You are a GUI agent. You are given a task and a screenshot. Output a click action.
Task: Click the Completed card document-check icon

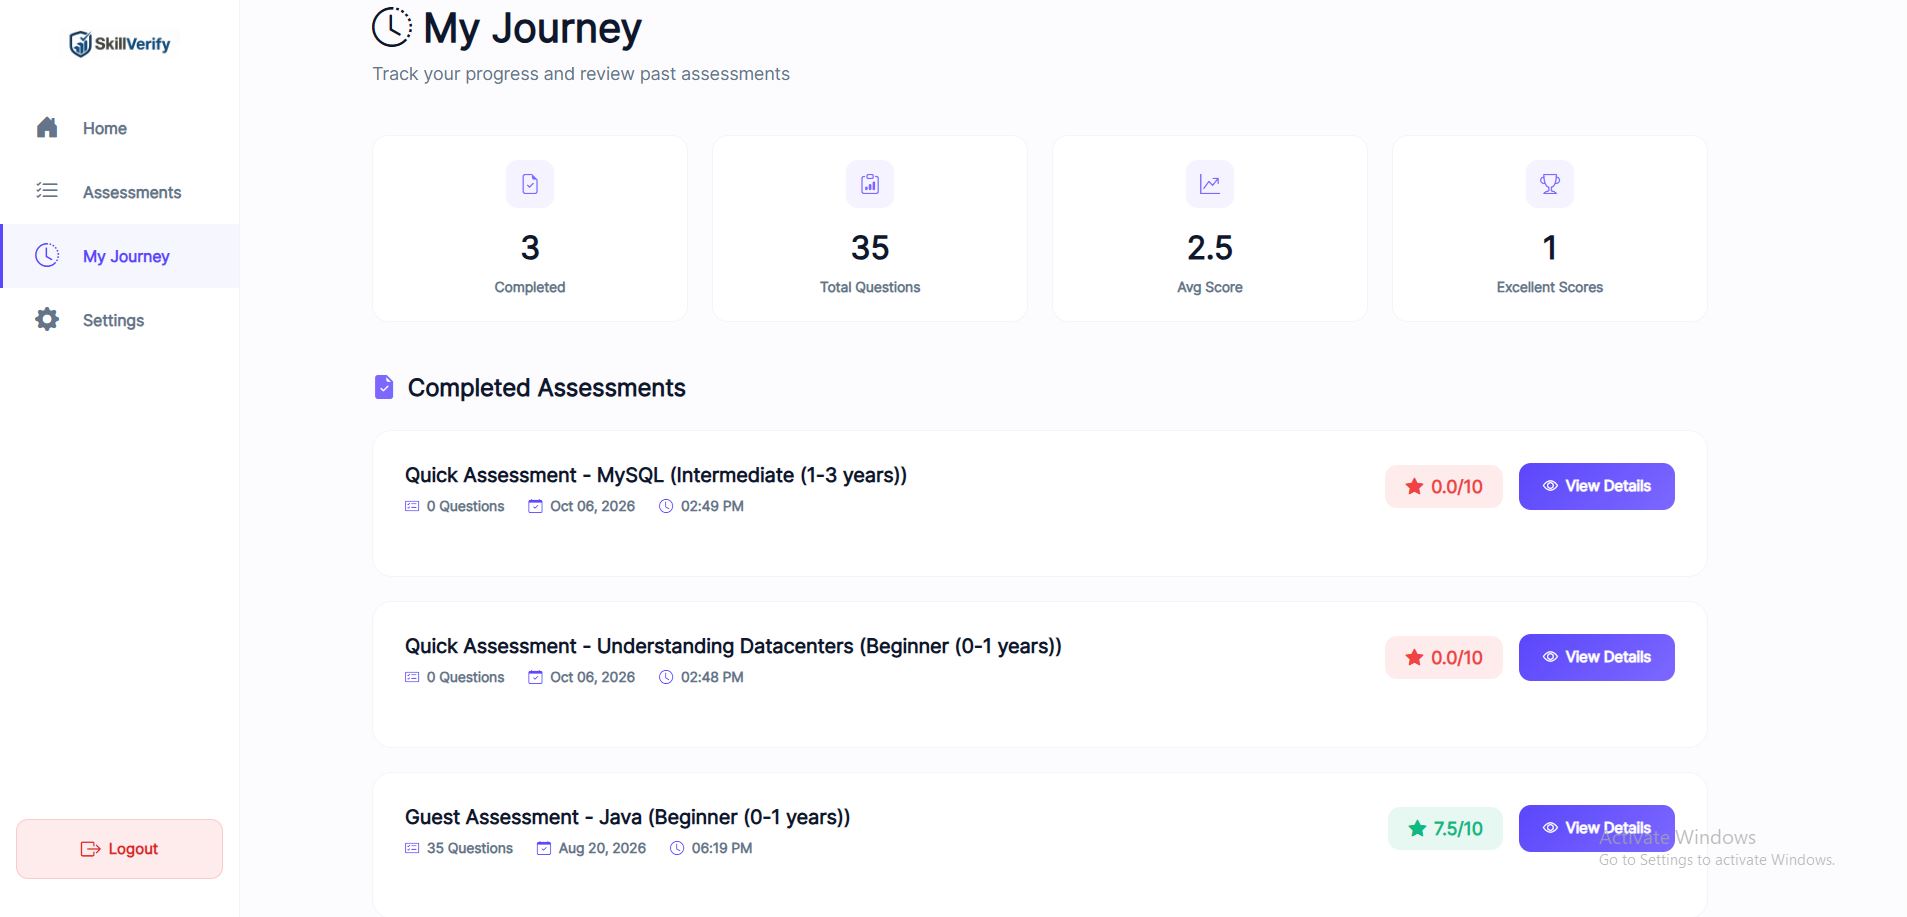pos(530,184)
